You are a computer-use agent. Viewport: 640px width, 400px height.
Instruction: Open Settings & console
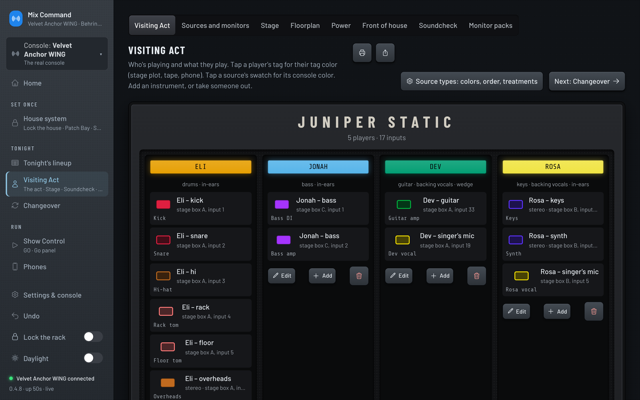coord(57,295)
